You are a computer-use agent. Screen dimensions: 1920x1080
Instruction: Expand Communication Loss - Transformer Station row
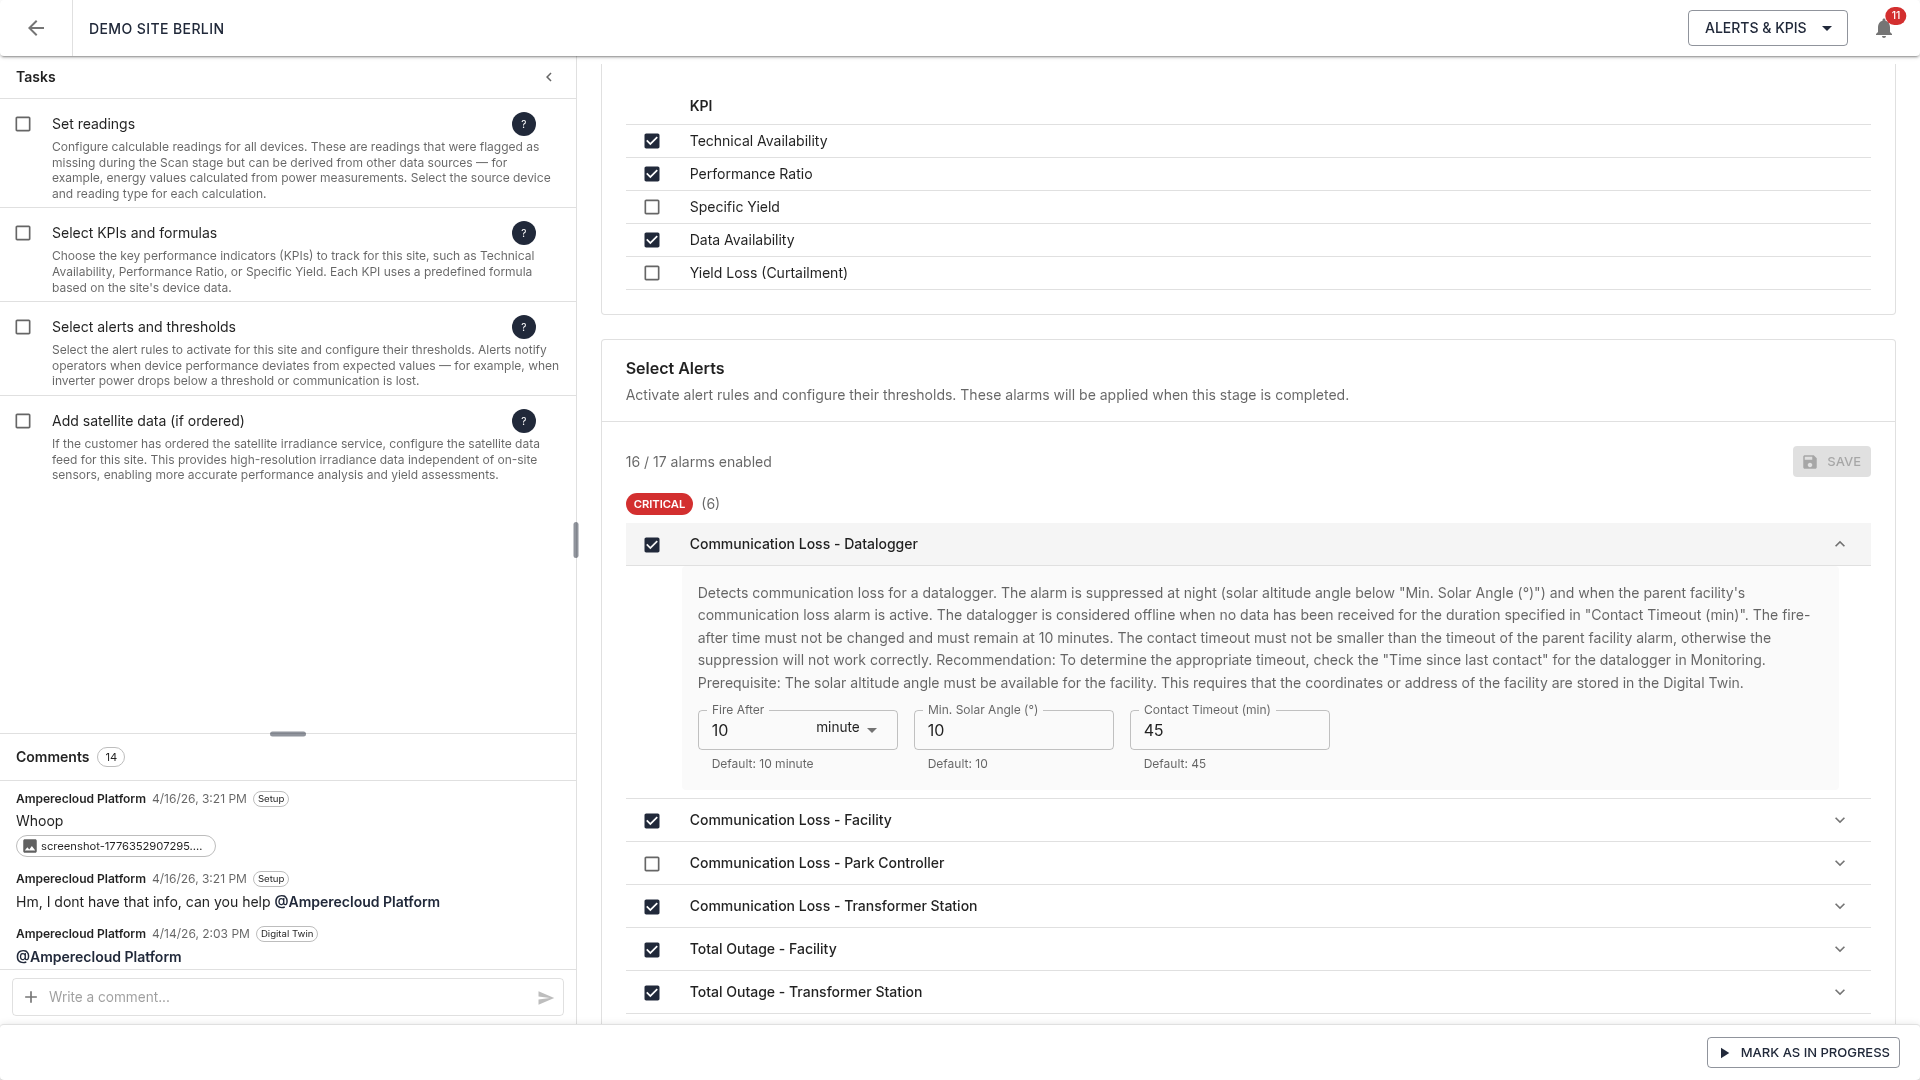pos(1840,906)
